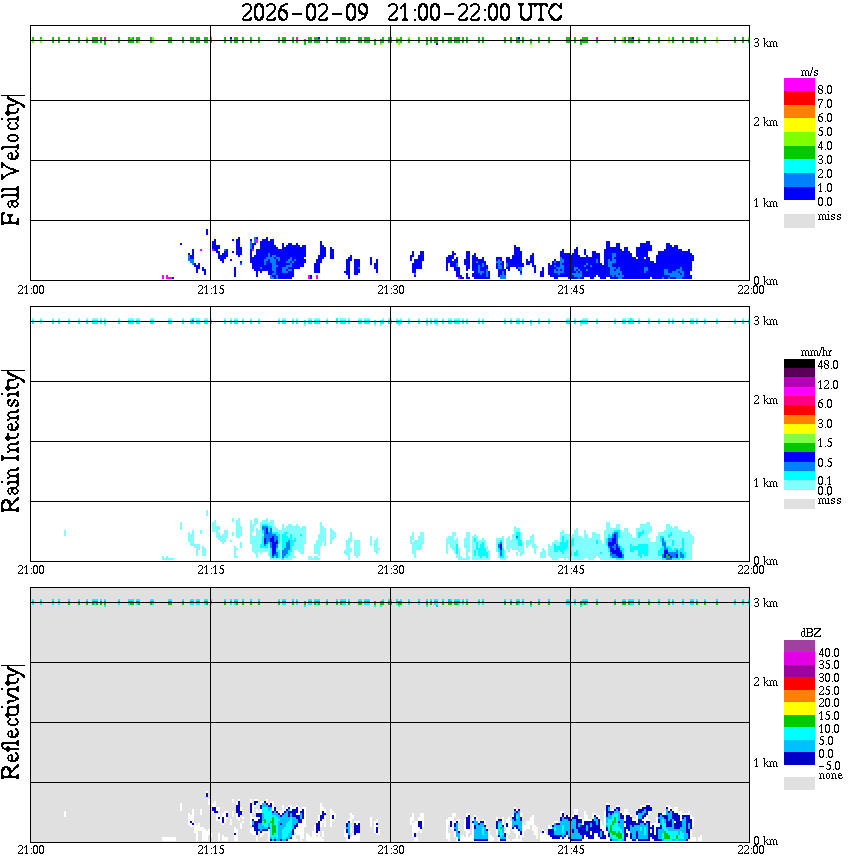Viewport: 850px width, 868px height.
Task: Click the 21:00 tick under the Rain Intensity plot
Action: pyautogui.click(x=31, y=570)
